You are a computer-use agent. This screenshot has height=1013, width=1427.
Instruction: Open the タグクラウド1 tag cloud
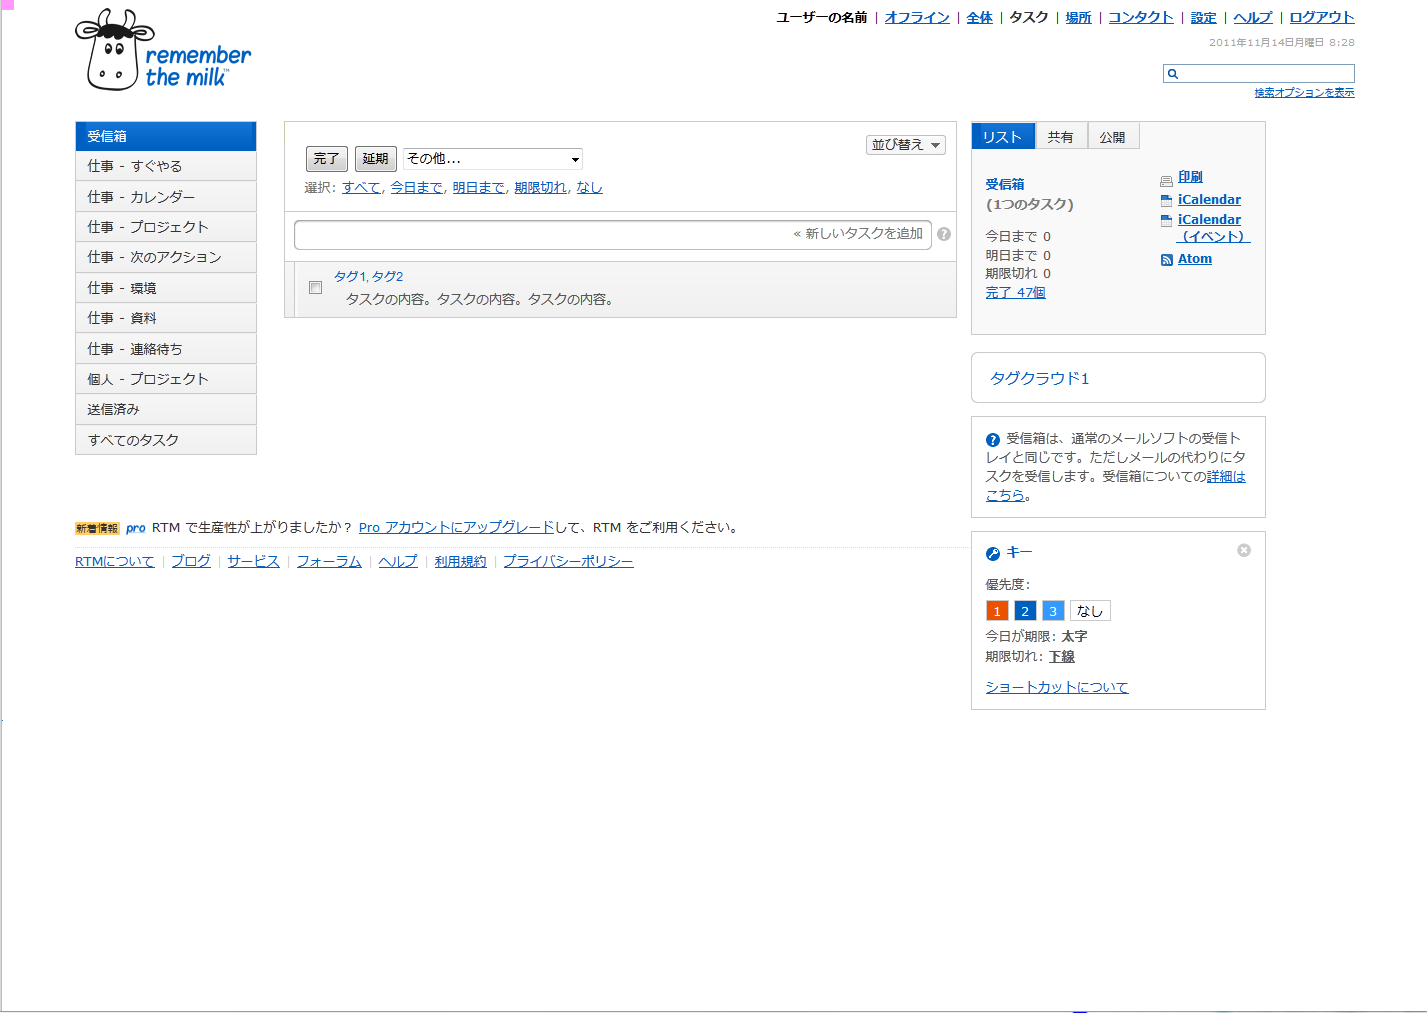1040,378
